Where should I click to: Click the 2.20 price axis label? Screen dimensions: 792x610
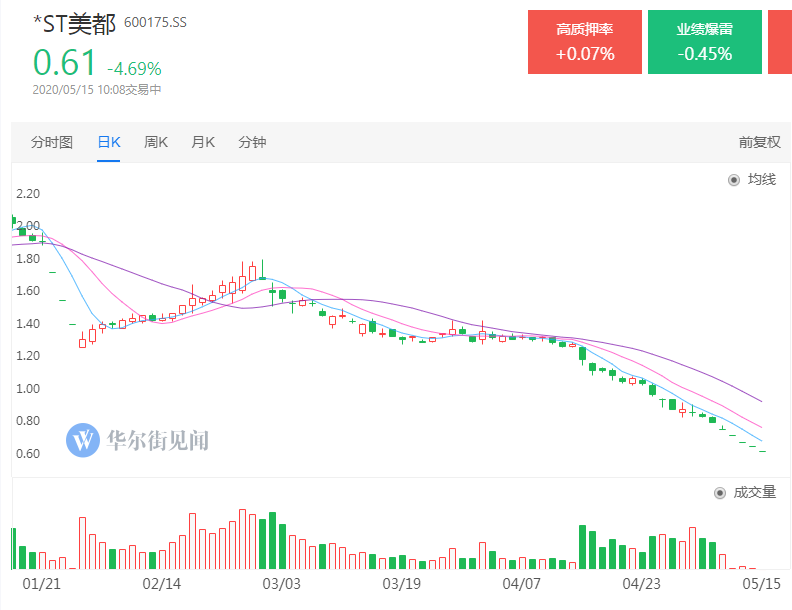click(28, 194)
